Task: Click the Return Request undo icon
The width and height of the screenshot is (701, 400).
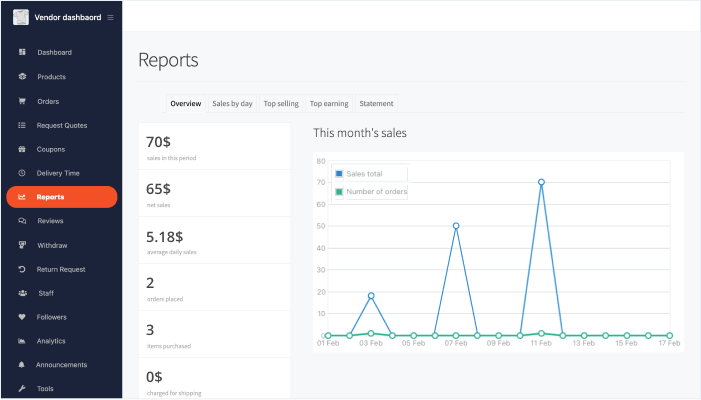Action: point(21,269)
